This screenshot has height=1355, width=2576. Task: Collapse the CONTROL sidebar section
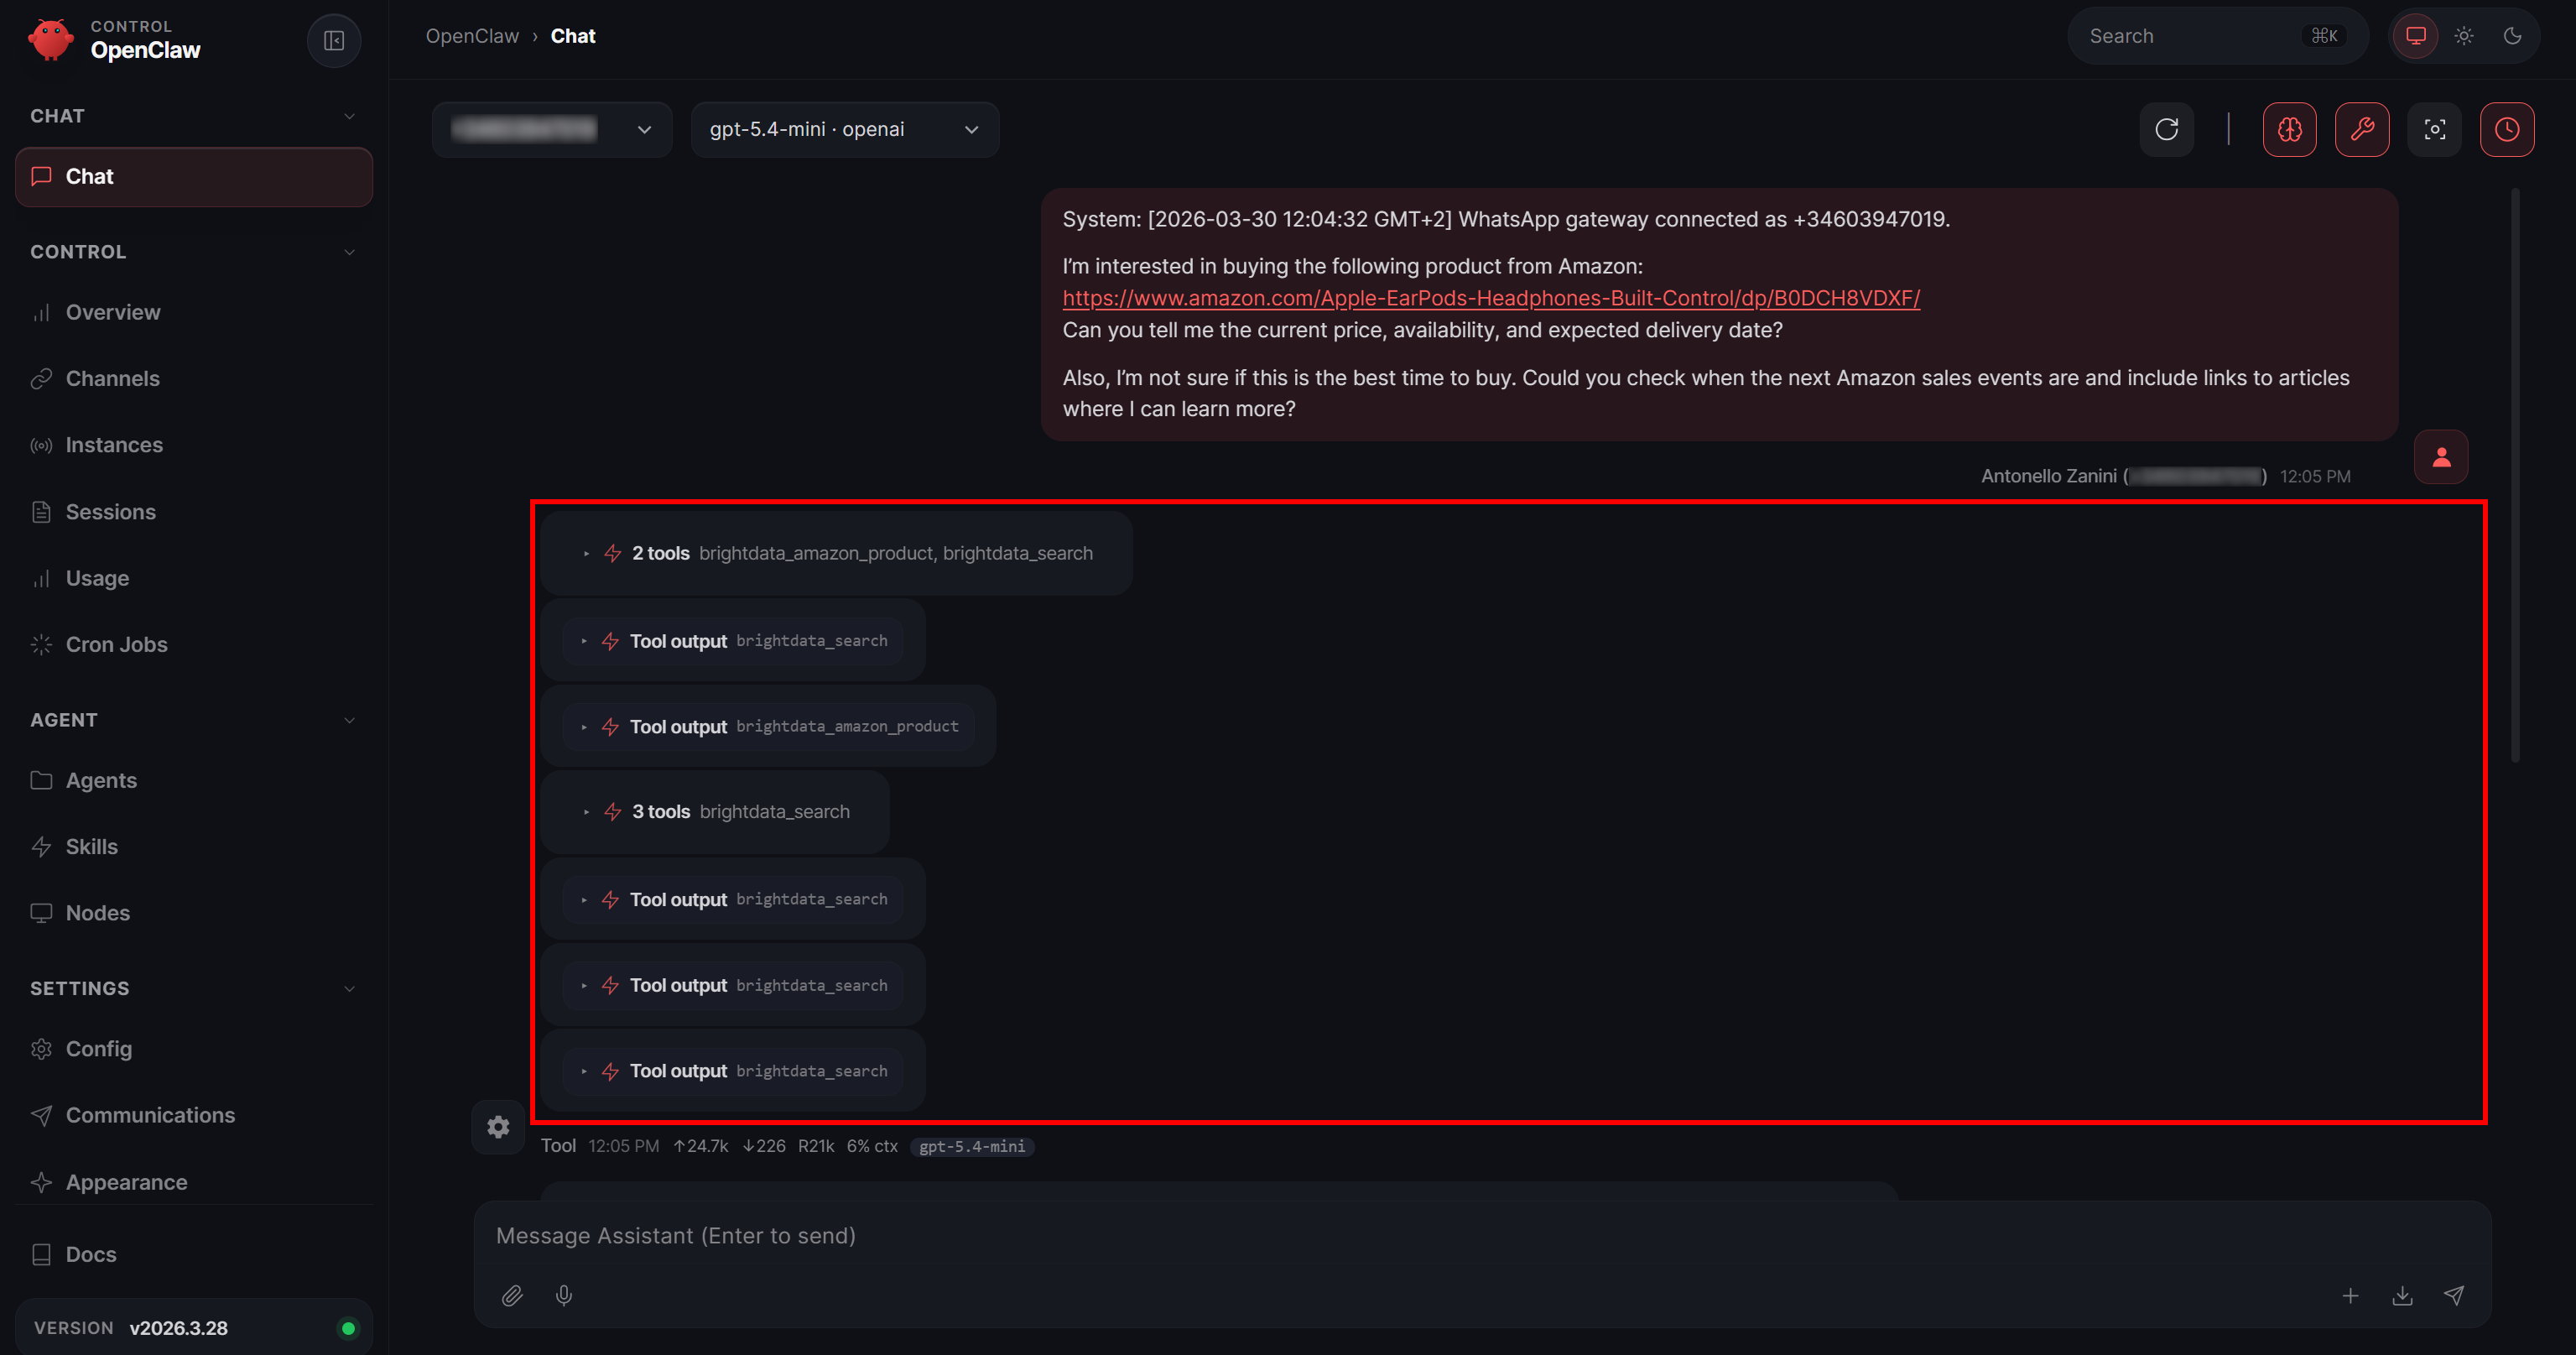coord(349,252)
